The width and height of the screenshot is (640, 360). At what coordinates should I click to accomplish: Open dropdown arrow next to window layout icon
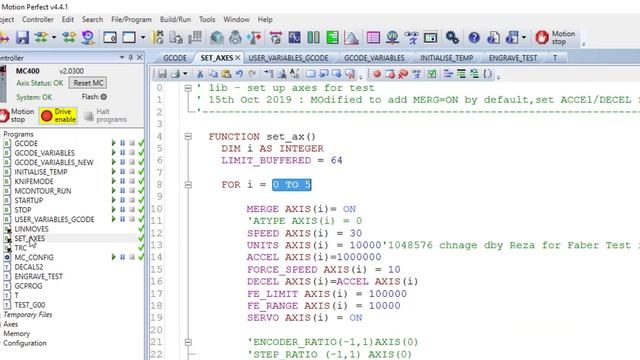point(143,38)
